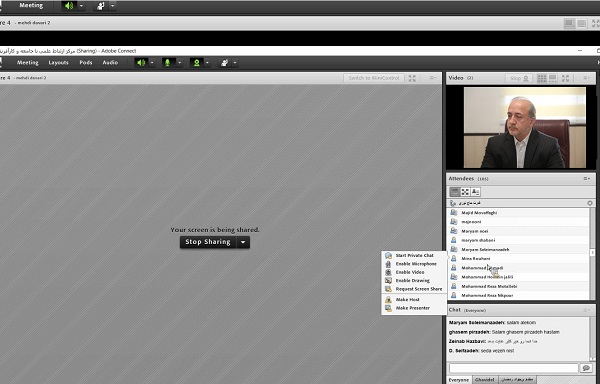Select attendee Maryam Soleimanzadeh in Attendees list
This screenshot has width=600, height=384.
click(518, 249)
